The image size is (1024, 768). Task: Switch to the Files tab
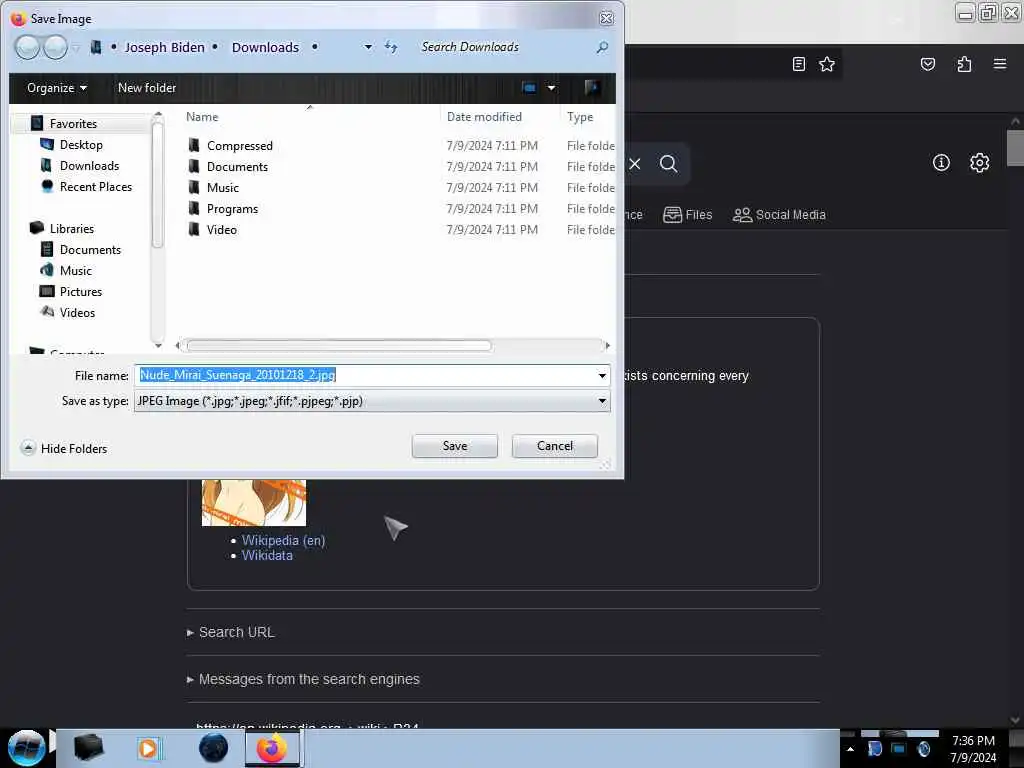687,215
